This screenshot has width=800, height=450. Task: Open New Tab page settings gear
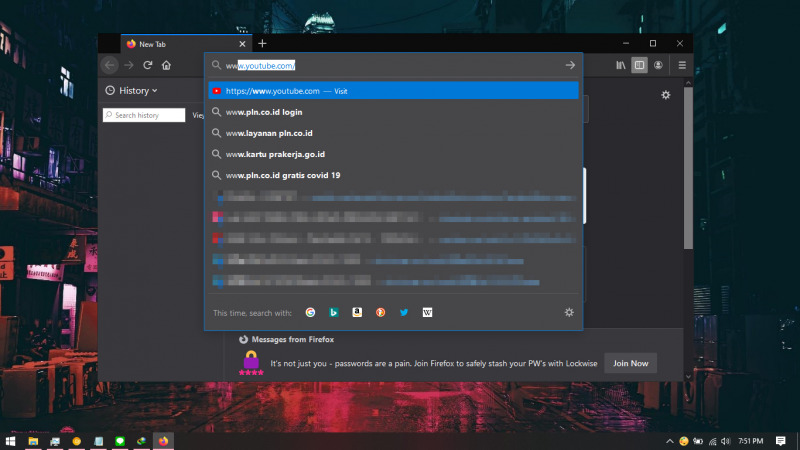(665, 95)
